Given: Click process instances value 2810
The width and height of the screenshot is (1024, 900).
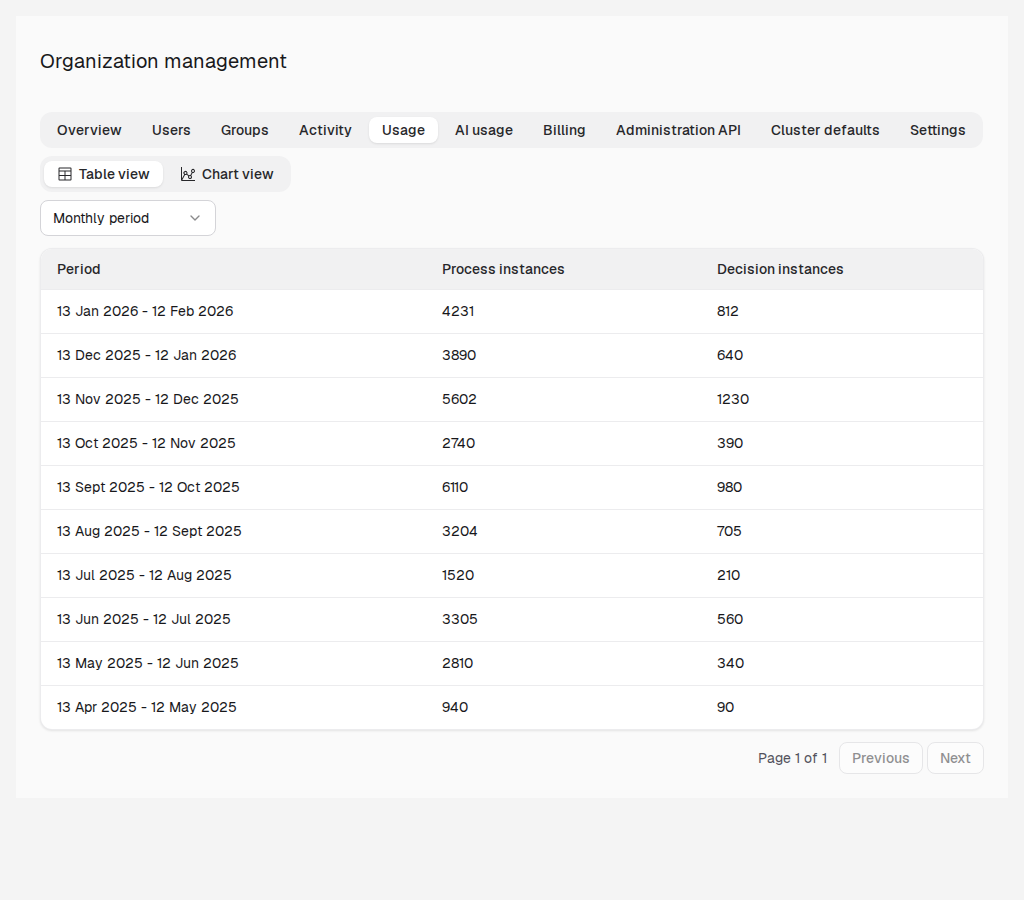Looking at the screenshot, I should coord(457,663).
